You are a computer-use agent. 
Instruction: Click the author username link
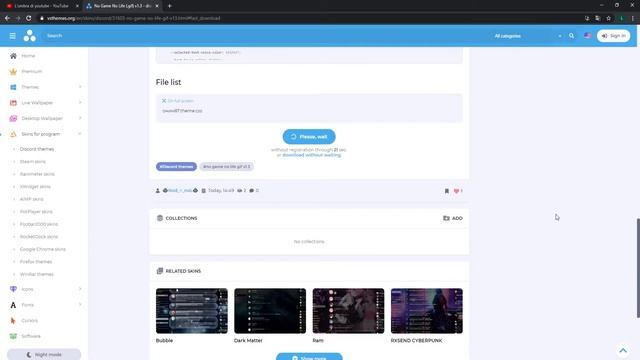[x=180, y=191]
